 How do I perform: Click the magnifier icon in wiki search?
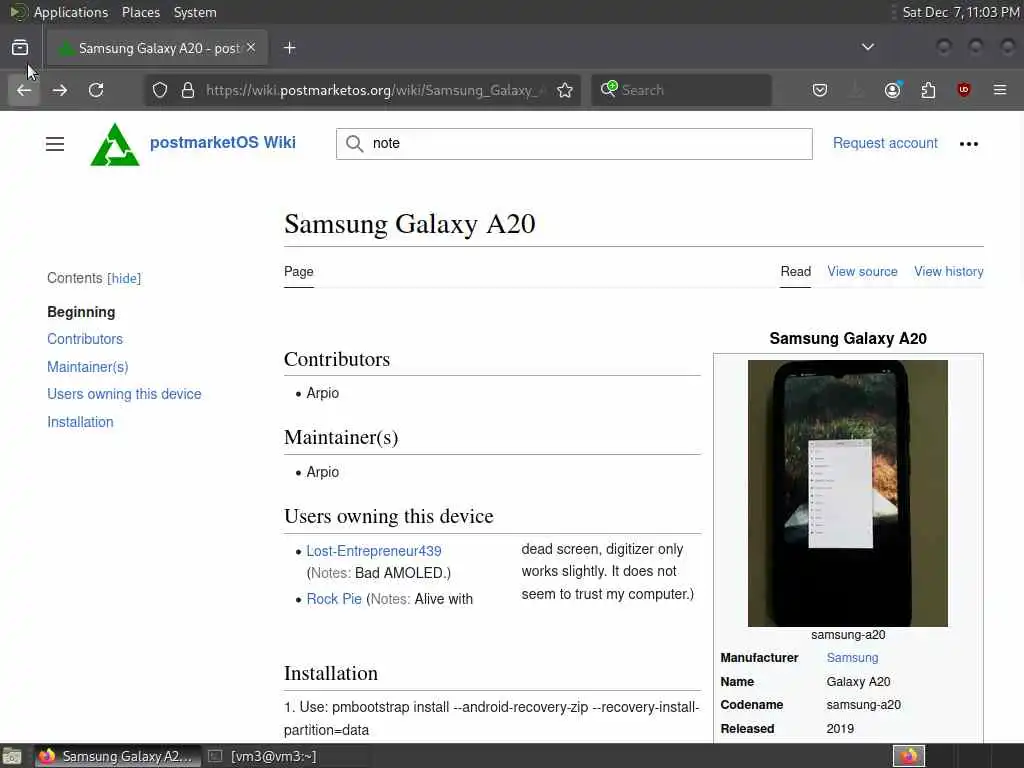click(x=355, y=144)
